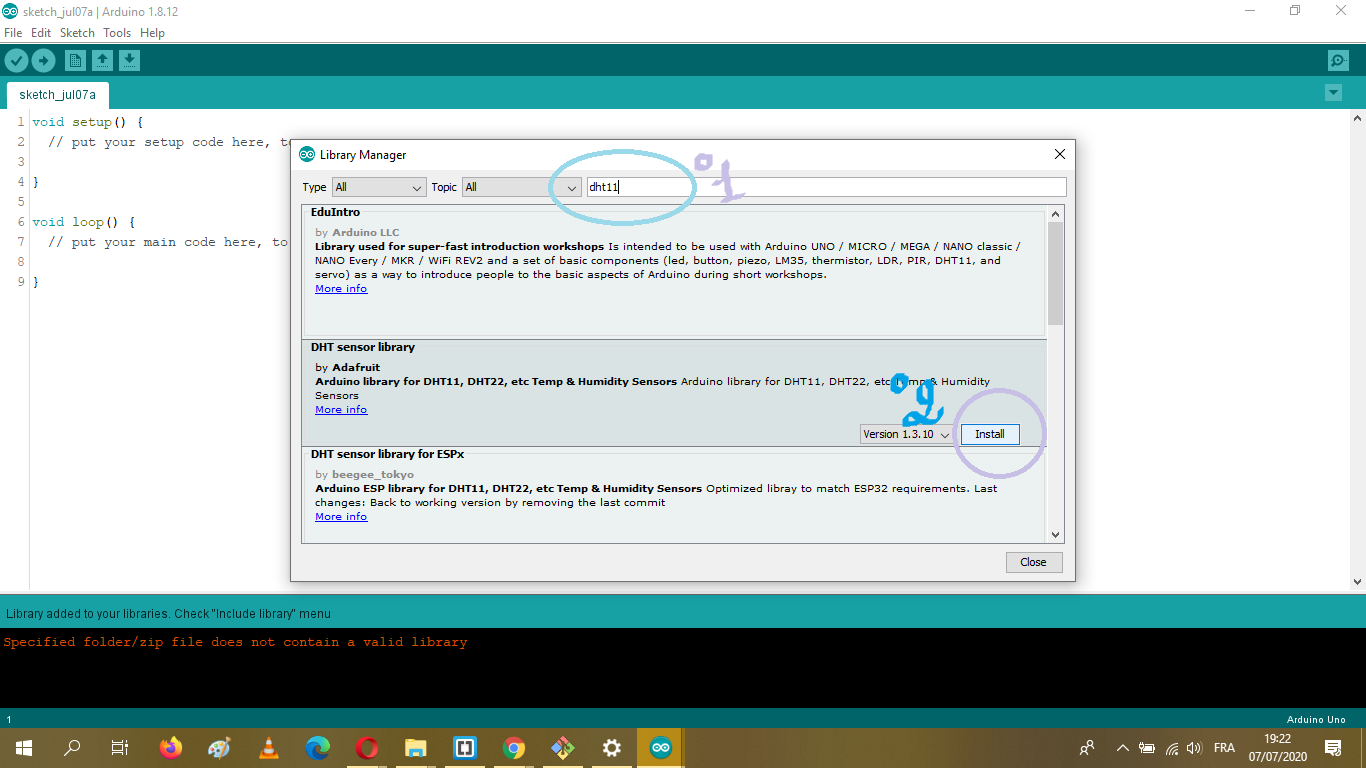This screenshot has width=1366, height=768.
Task: Click the editor scrollbar down arrow
Action: (1357, 581)
